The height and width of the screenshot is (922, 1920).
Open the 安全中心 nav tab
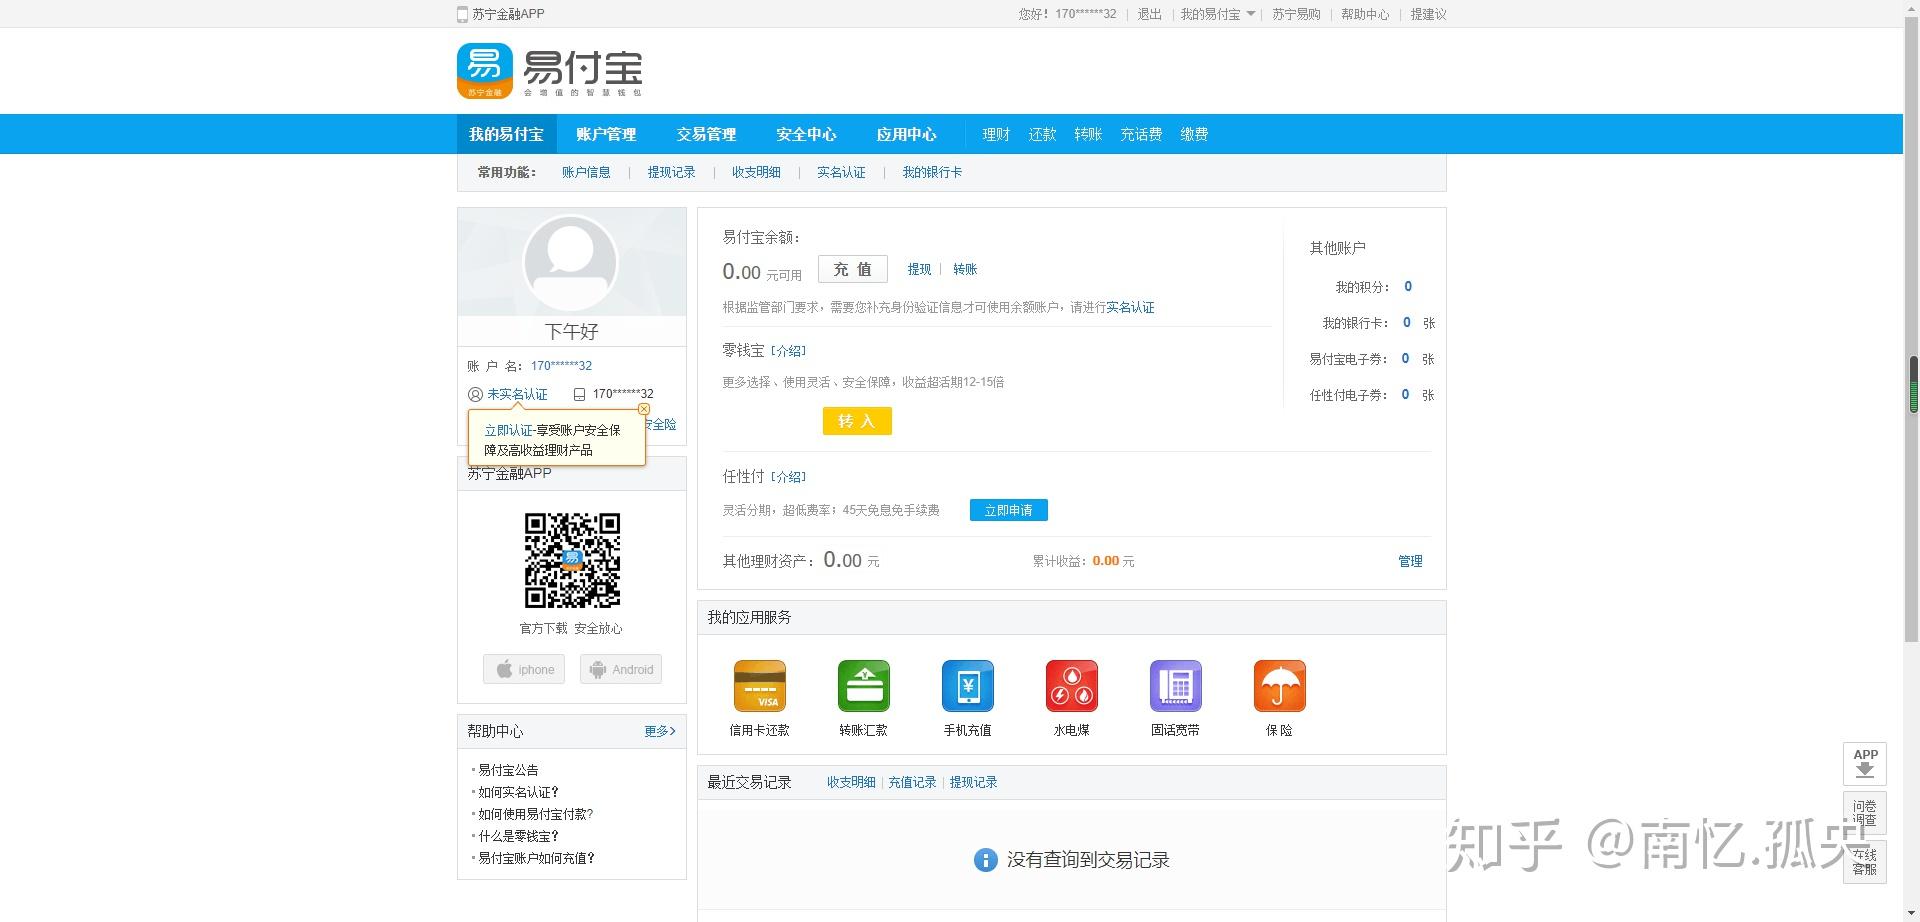point(806,134)
